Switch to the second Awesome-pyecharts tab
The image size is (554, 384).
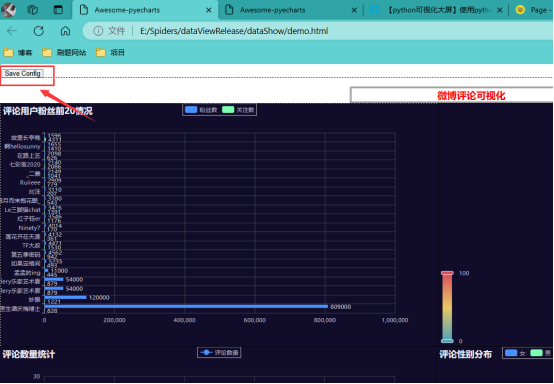click(290, 10)
